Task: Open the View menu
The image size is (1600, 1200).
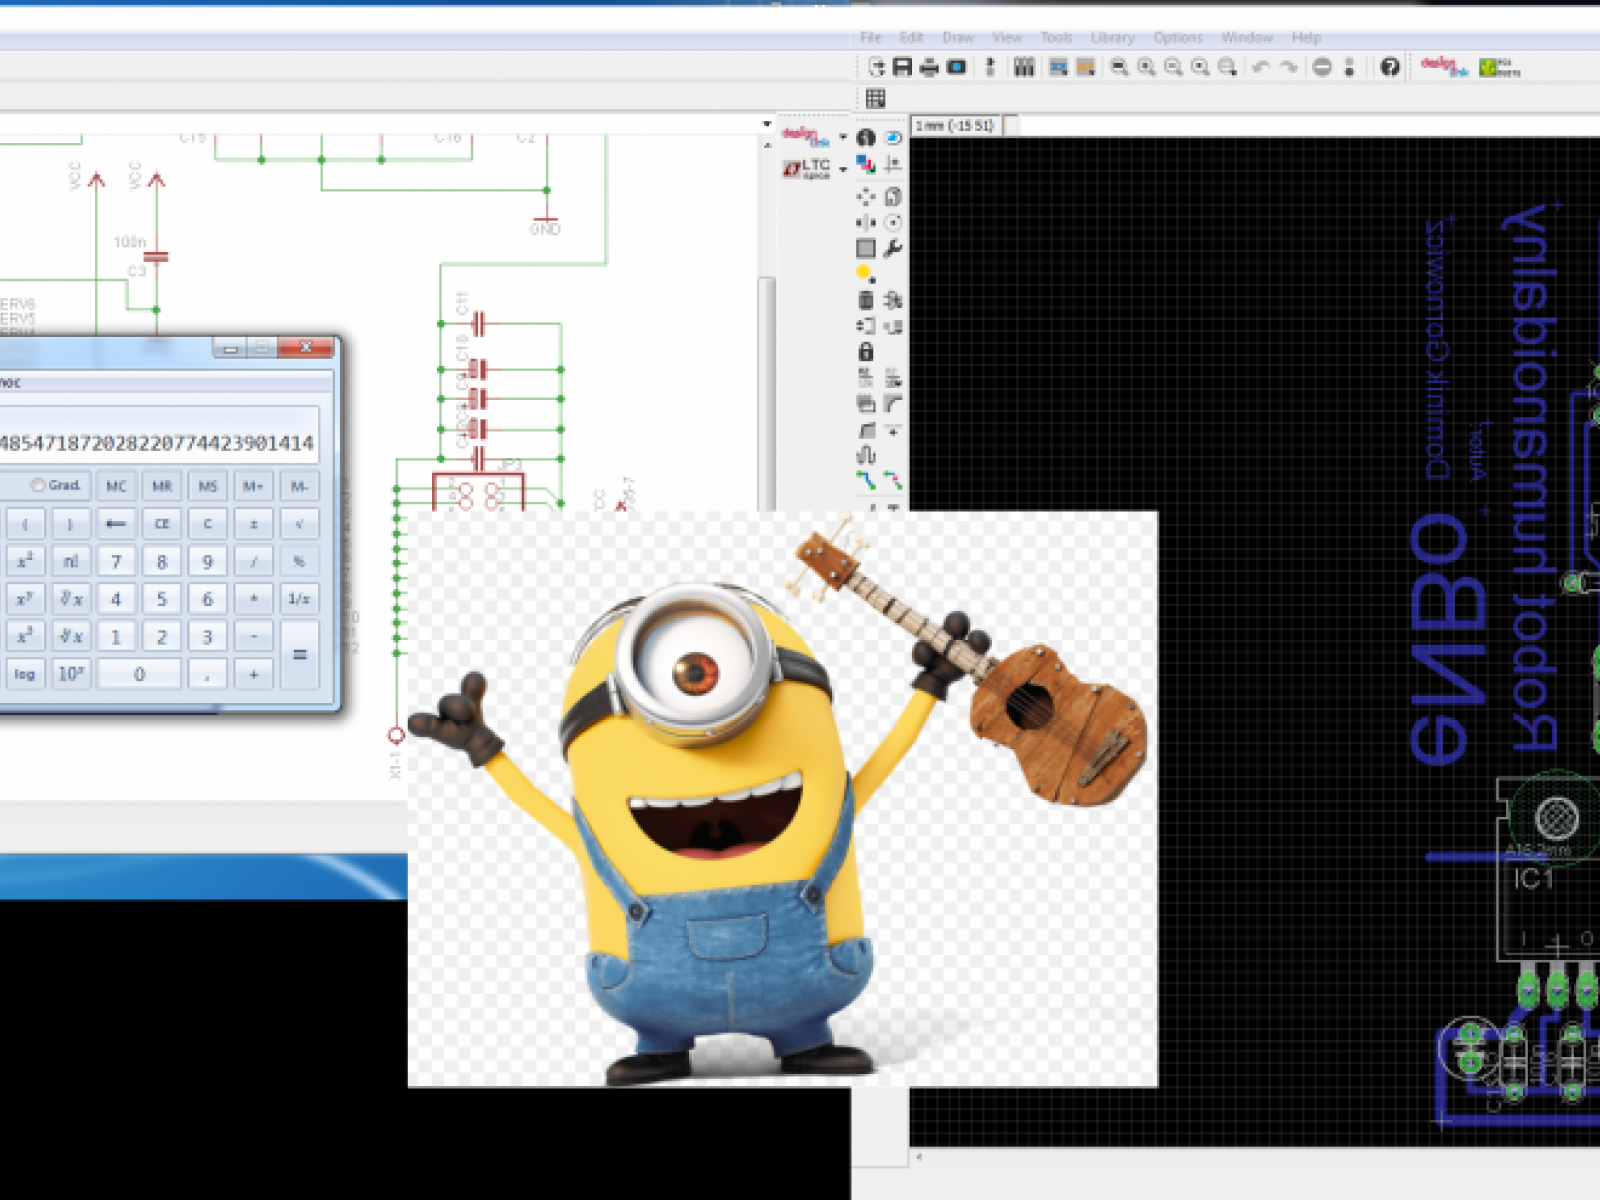Action: click(x=1007, y=37)
